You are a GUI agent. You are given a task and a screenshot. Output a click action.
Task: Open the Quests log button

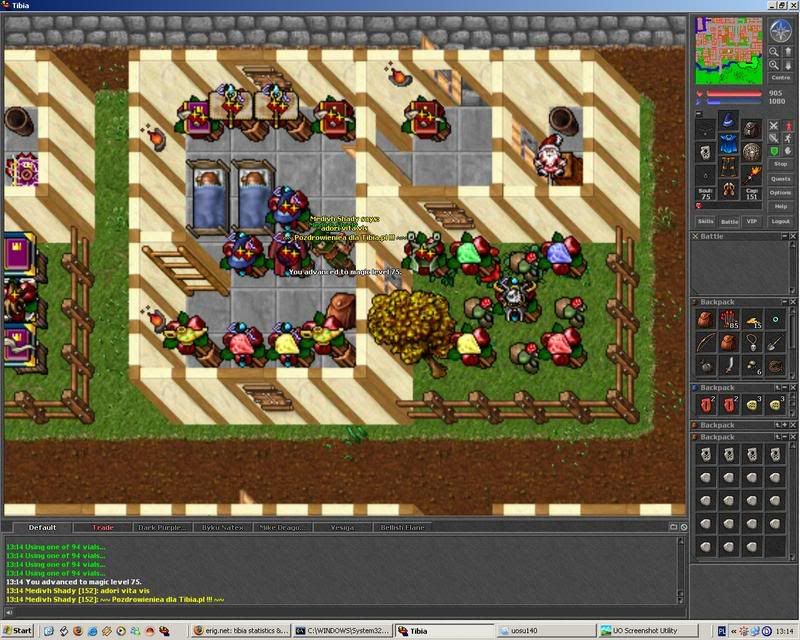pyautogui.click(x=781, y=179)
